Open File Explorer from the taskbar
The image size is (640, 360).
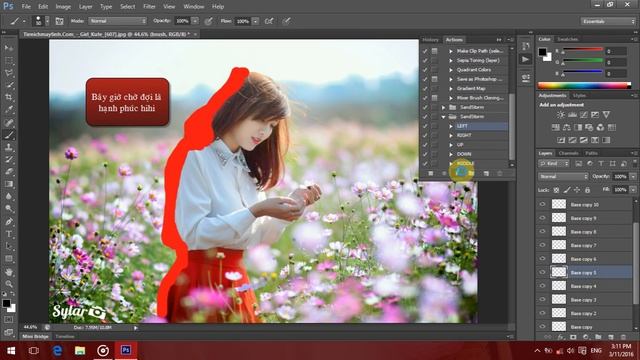click(x=80, y=351)
